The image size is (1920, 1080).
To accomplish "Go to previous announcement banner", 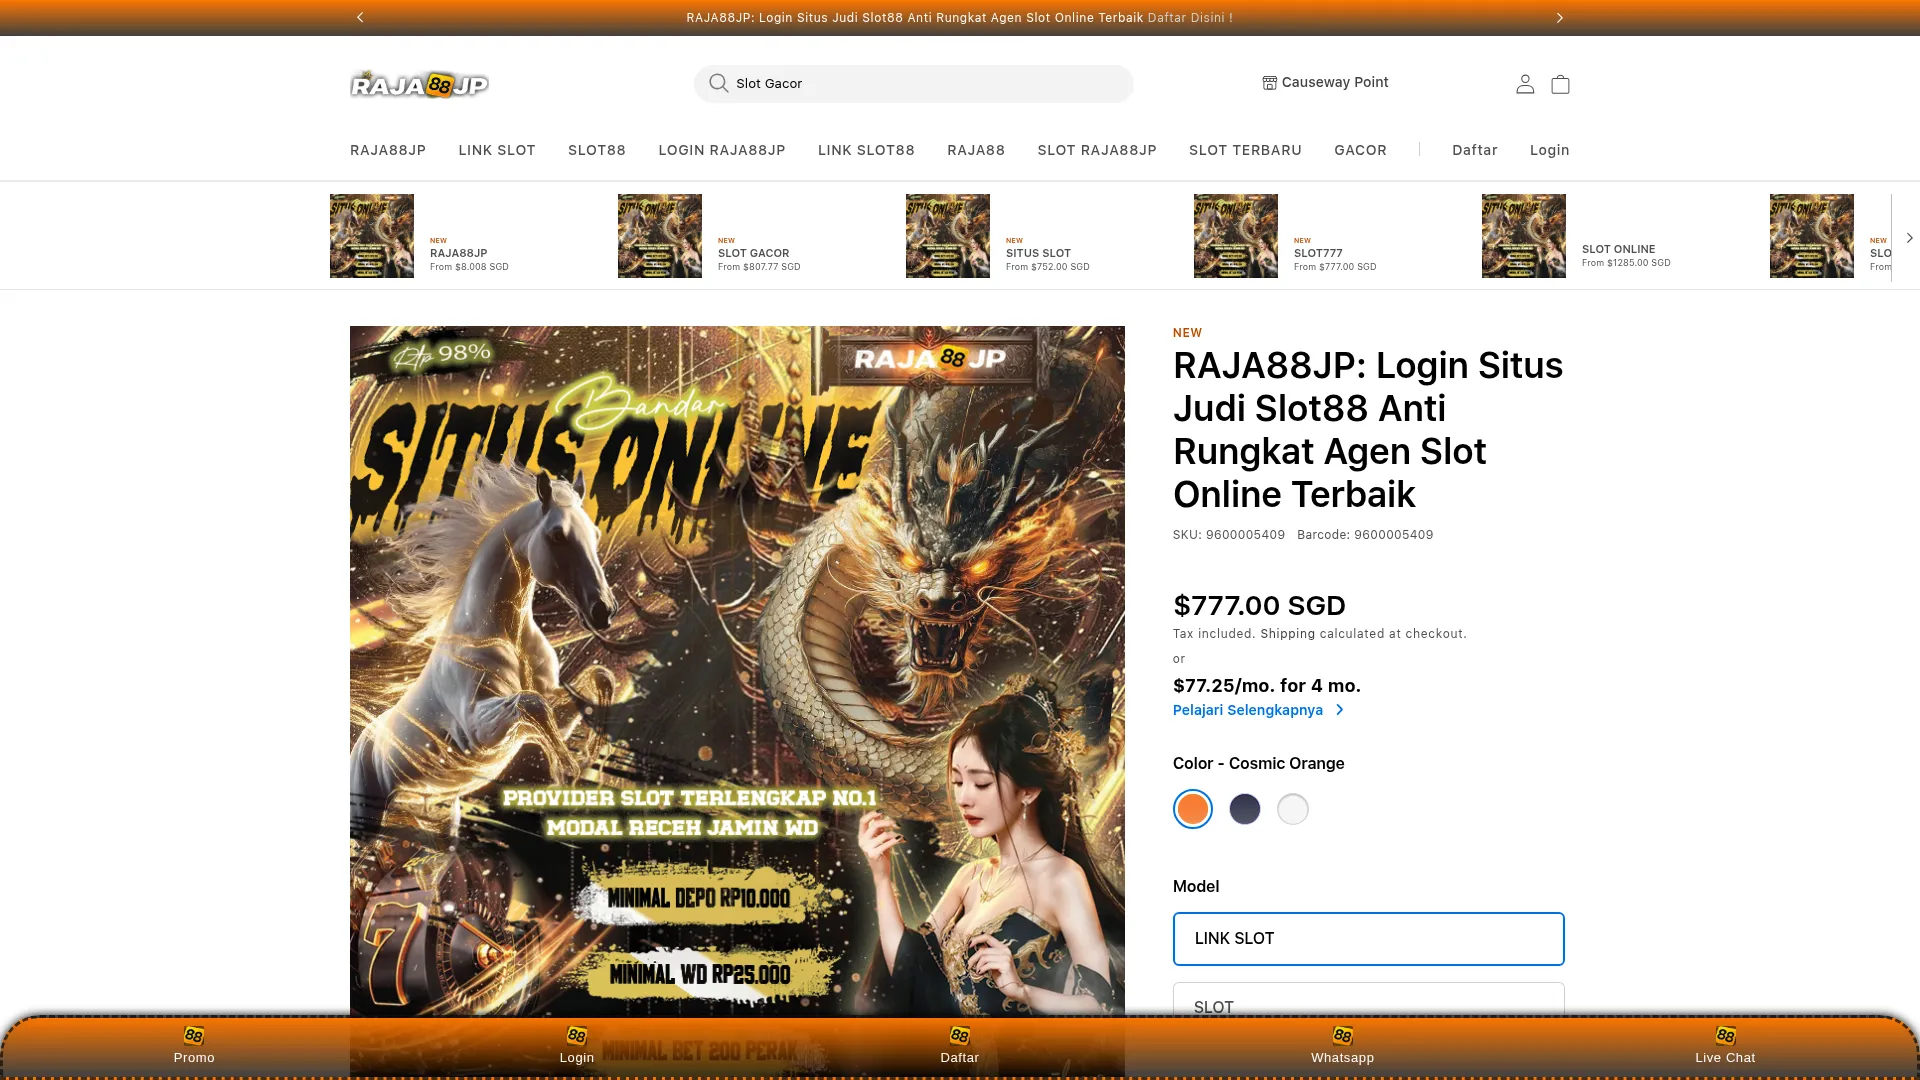I will click(x=360, y=17).
